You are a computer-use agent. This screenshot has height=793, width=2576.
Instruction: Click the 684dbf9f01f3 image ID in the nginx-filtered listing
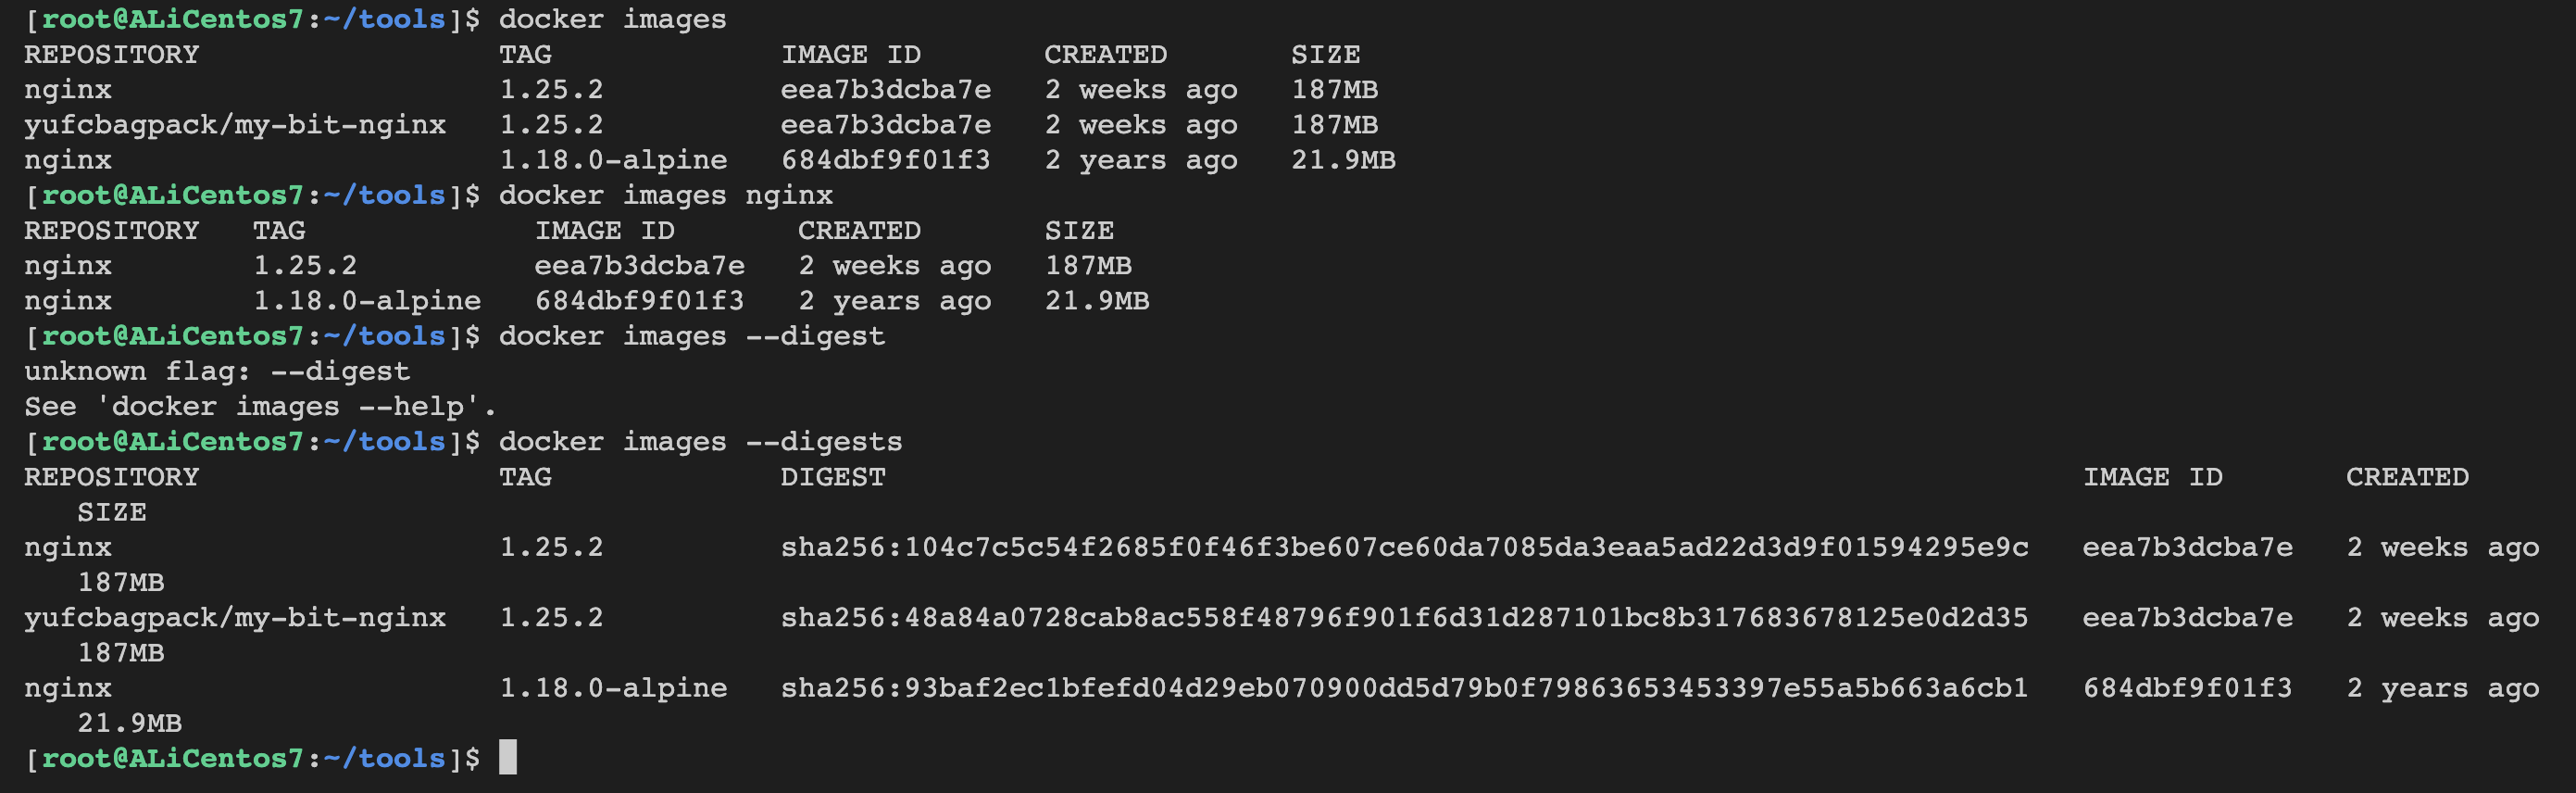pos(639,301)
